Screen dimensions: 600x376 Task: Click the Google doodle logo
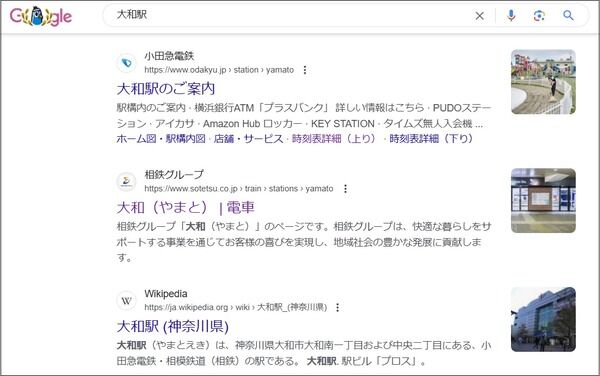point(41,16)
